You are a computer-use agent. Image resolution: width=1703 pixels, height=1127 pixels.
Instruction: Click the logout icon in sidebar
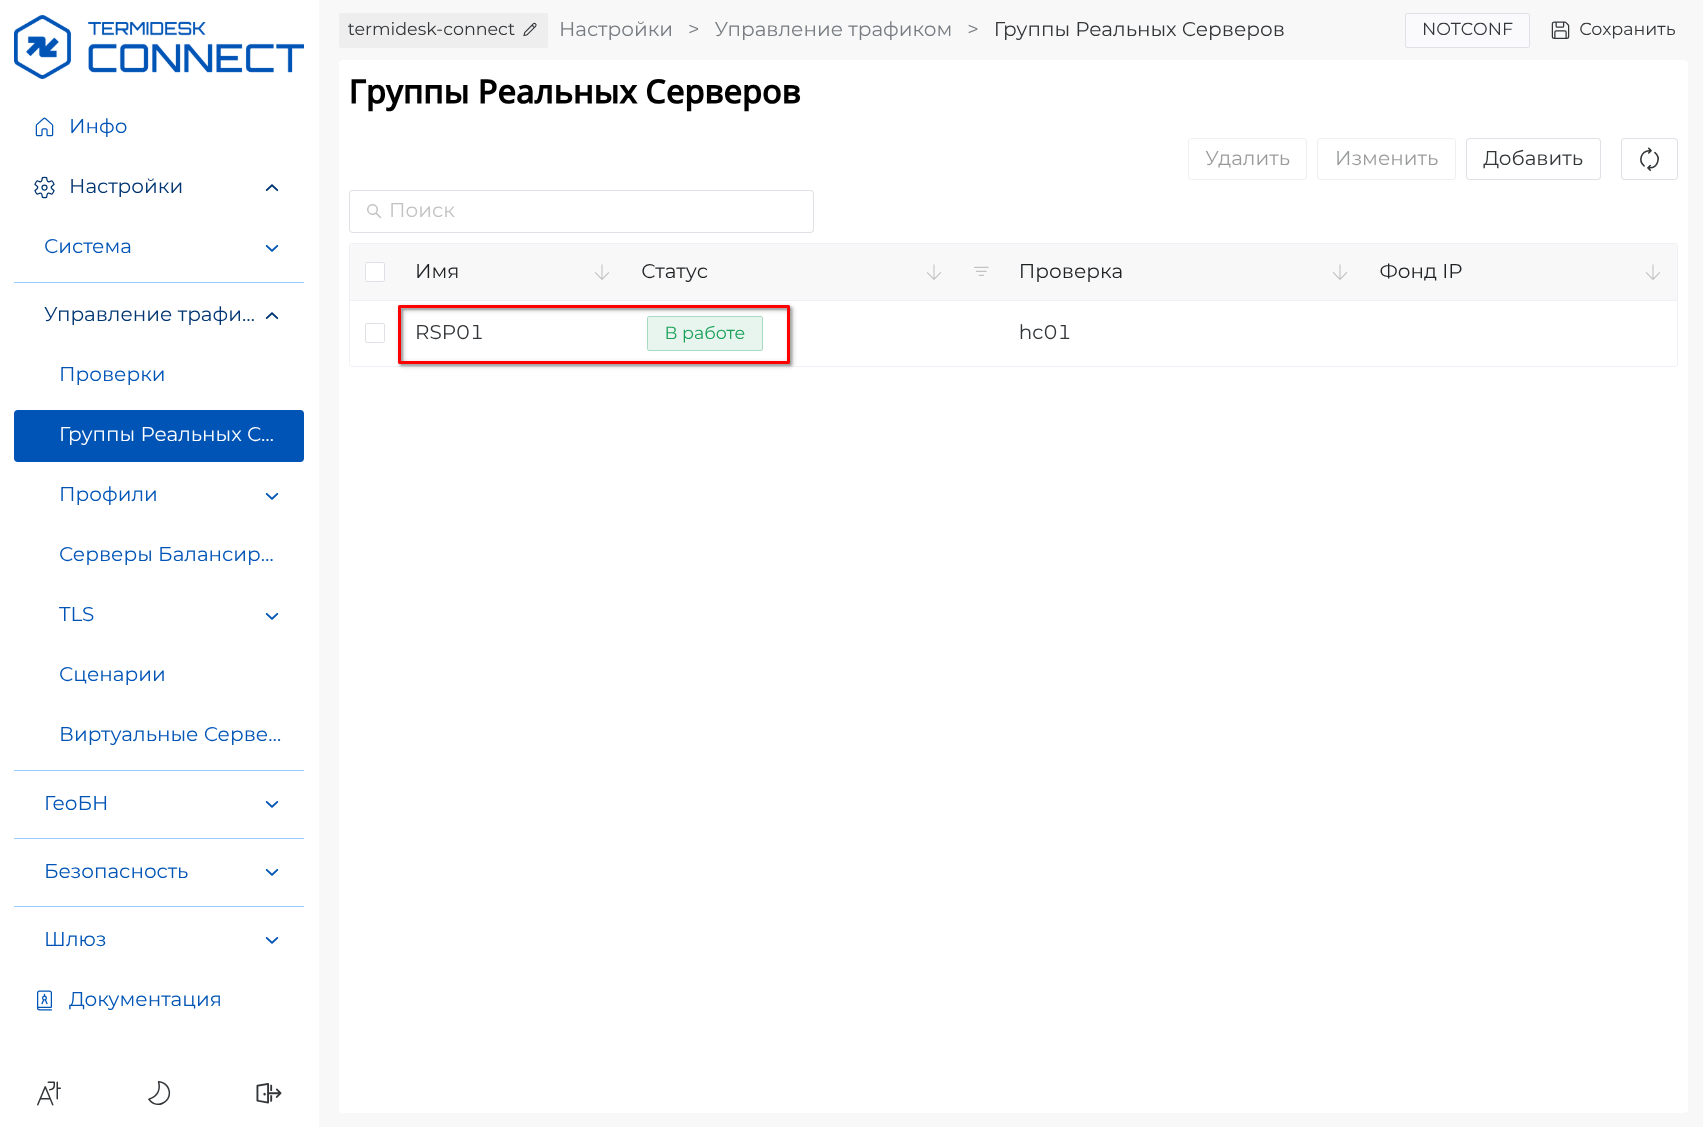click(268, 1093)
